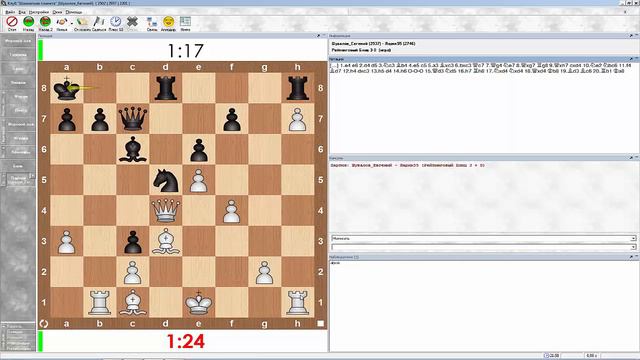The width and height of the screenshot is (640, 360).
Task: Select the black rook on d8
Action: [165, 88]
